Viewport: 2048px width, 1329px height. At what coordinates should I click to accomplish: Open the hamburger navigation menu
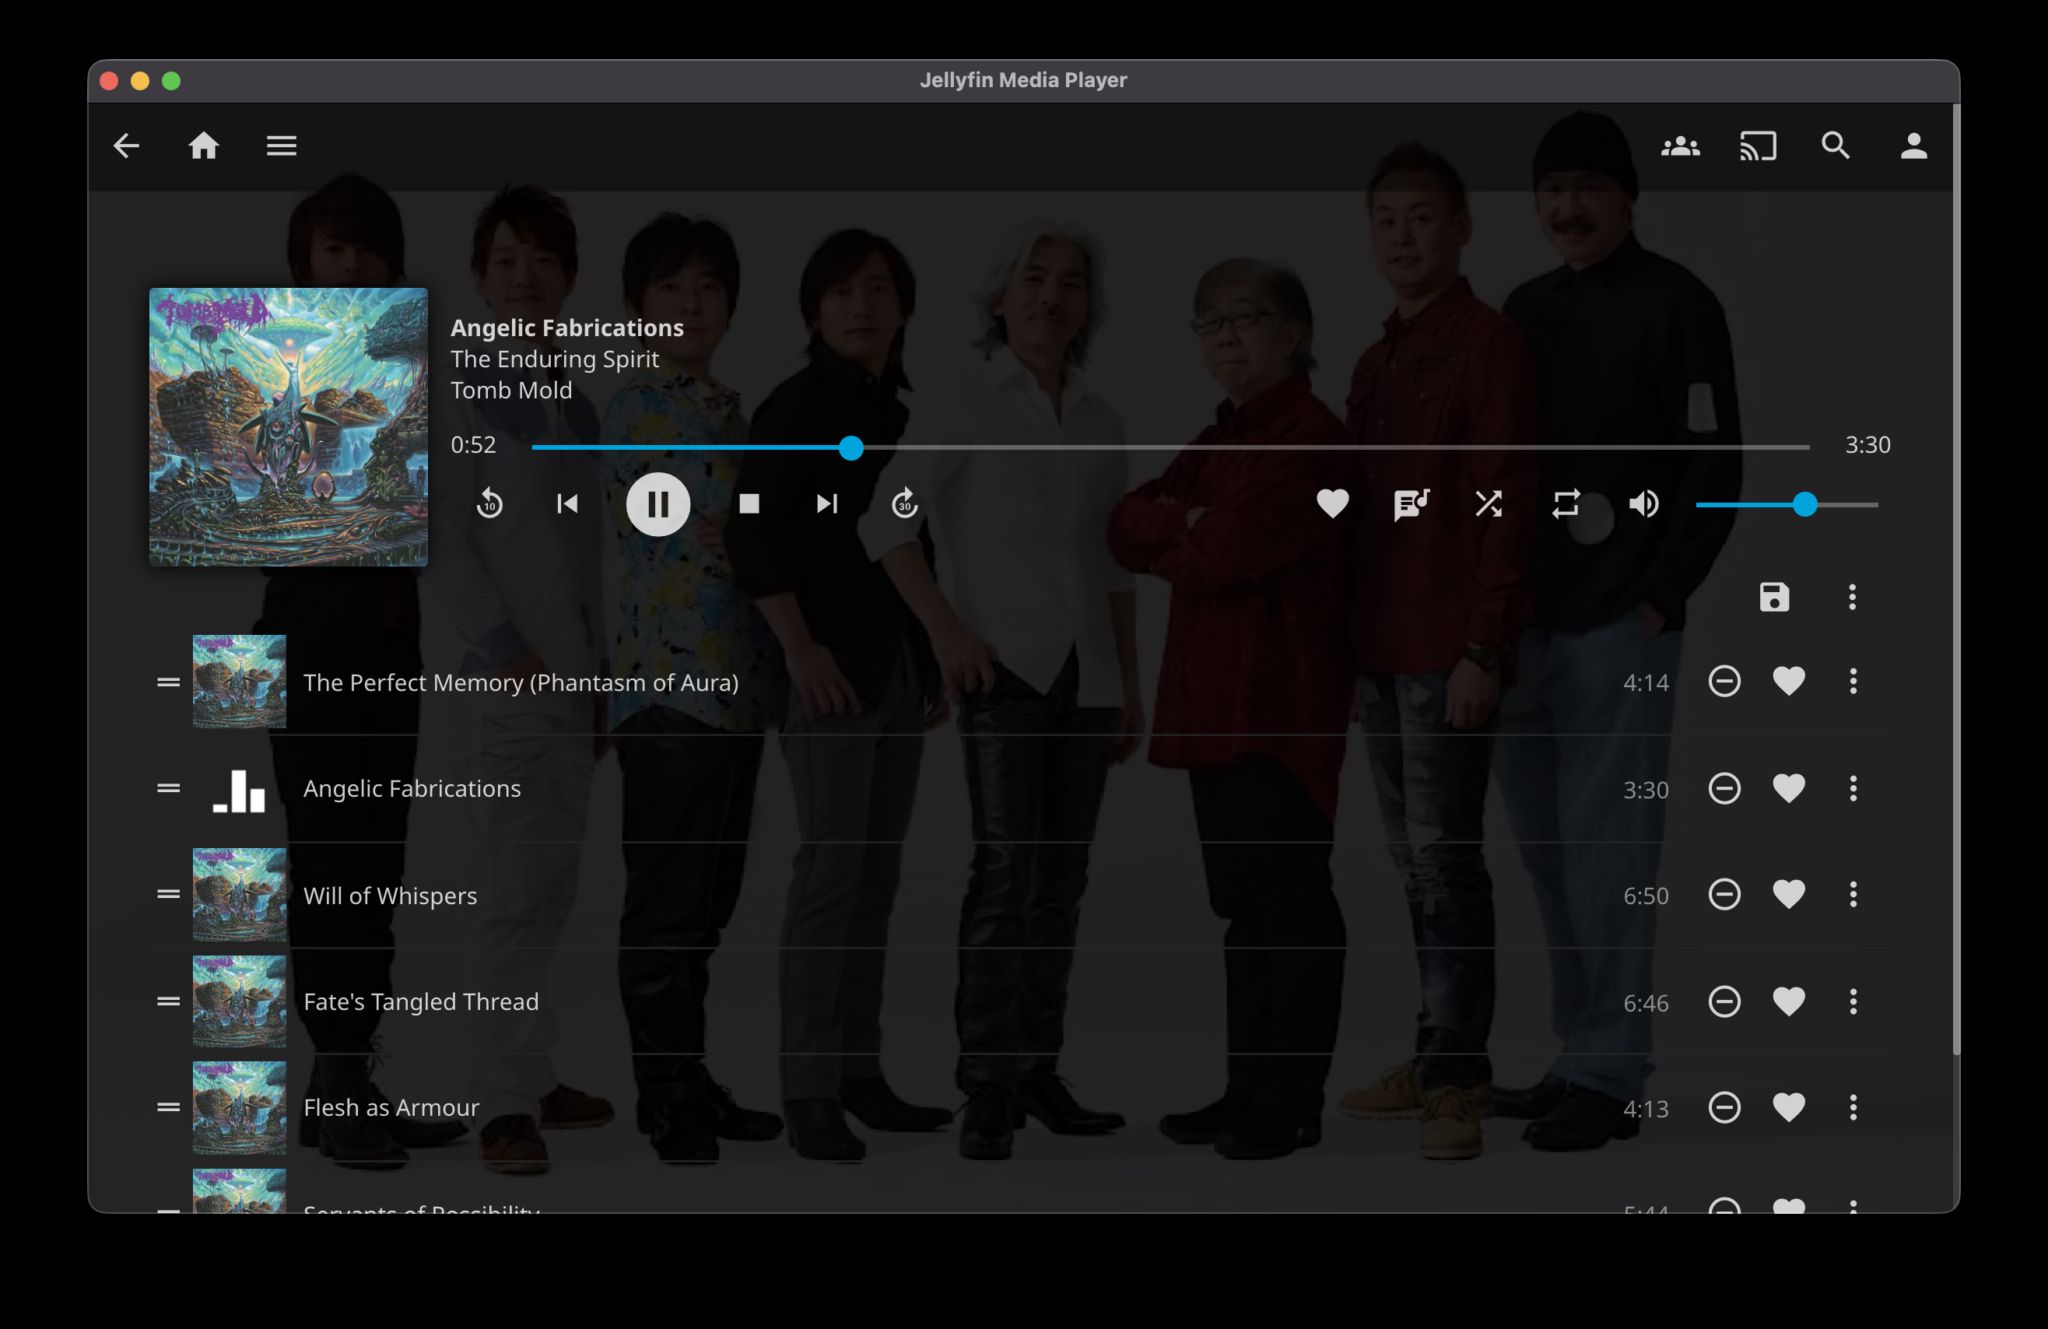click(x=281, y=146)
